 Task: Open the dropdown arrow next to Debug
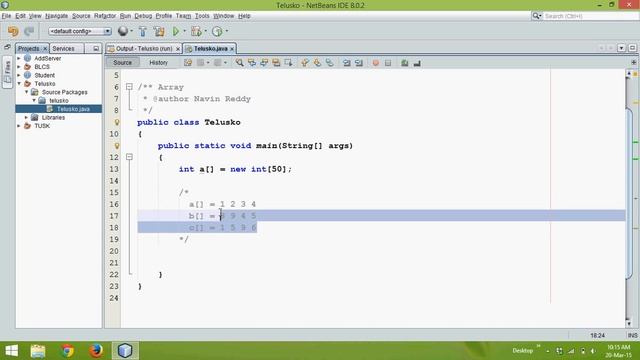[206, 31]
